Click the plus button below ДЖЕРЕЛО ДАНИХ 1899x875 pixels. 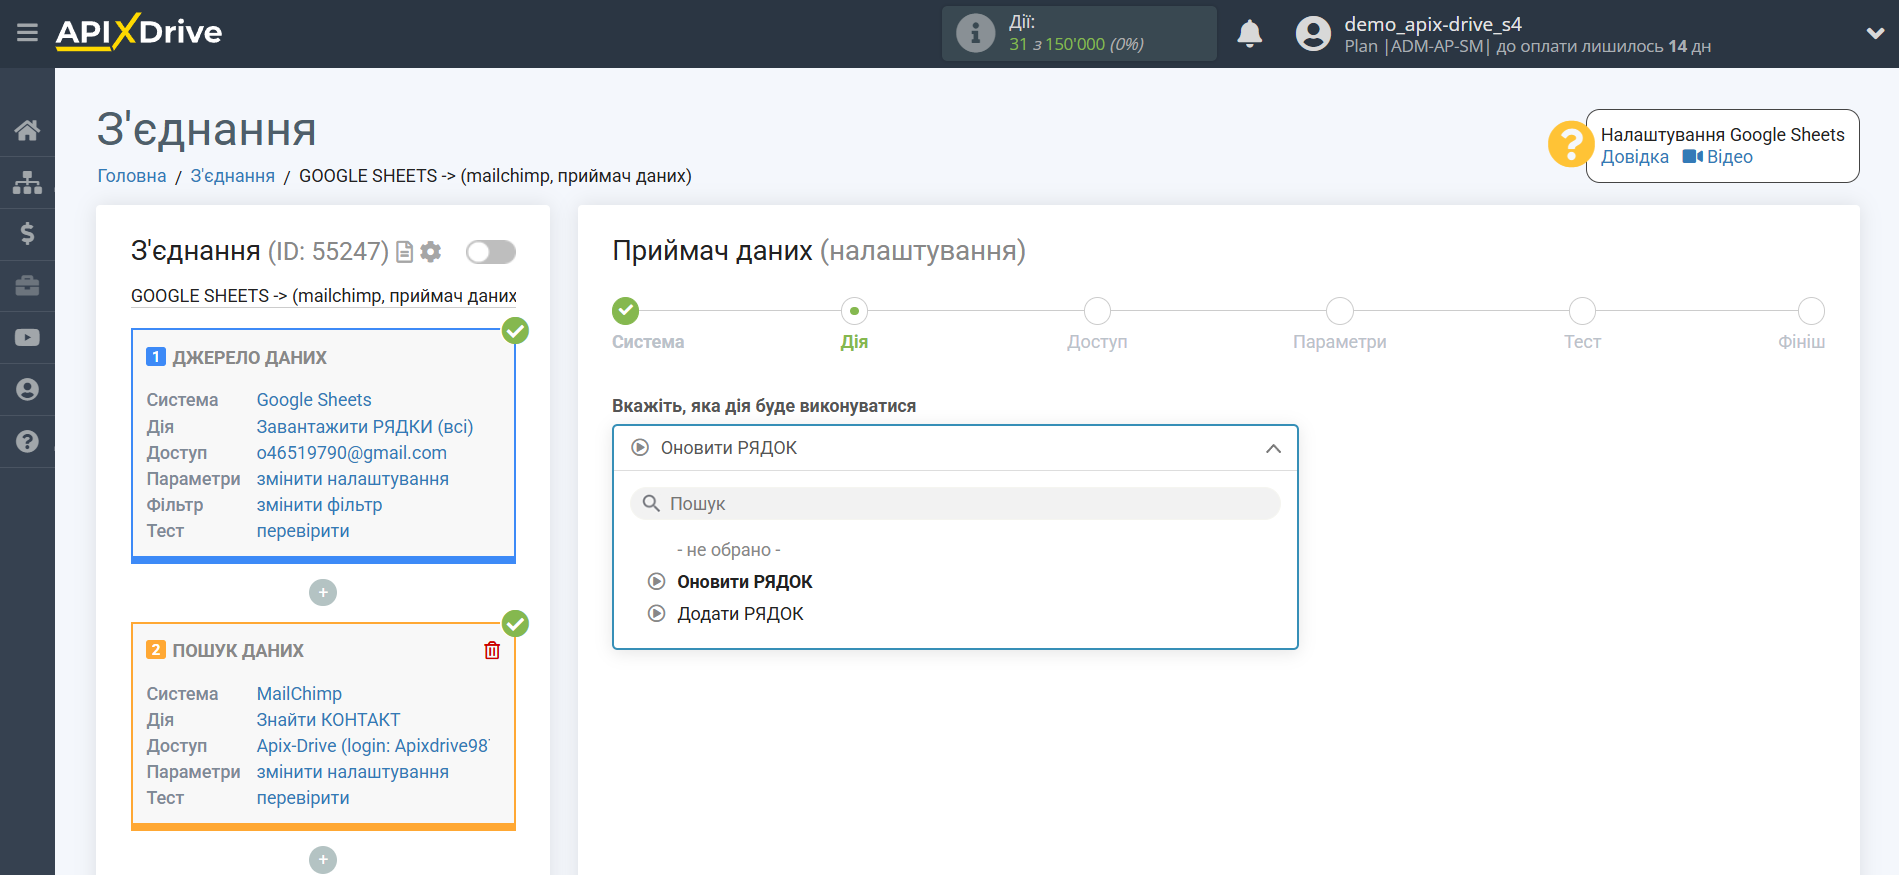pos(323,593)
